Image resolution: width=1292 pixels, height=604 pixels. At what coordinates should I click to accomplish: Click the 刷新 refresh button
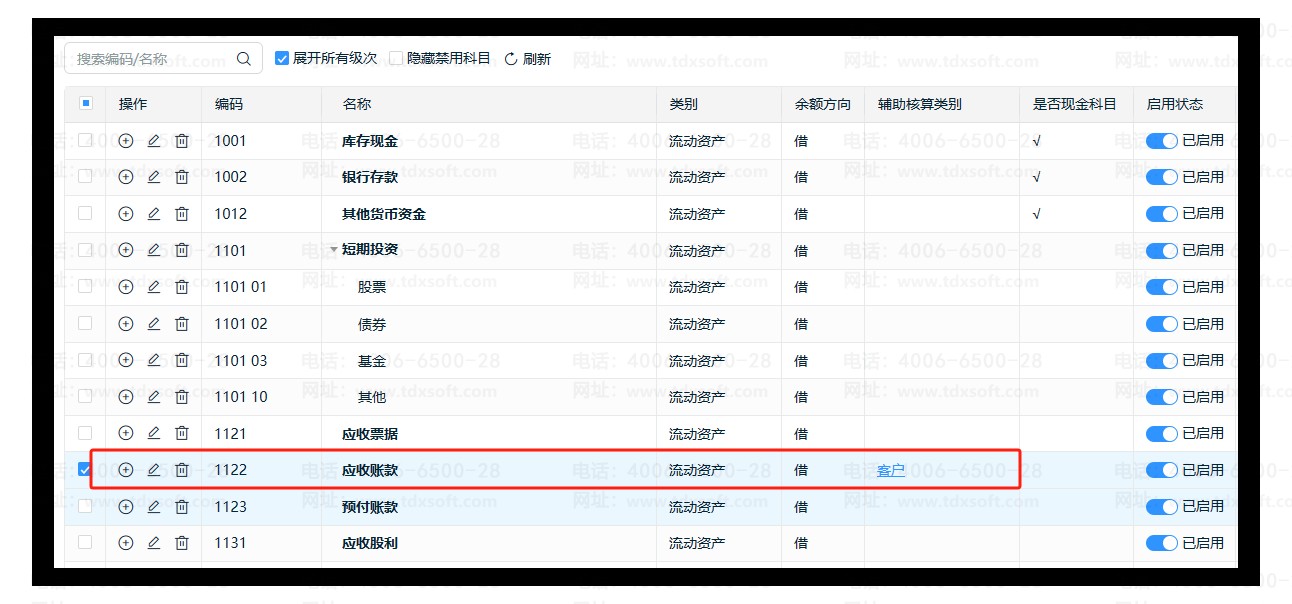pos(528,59)
